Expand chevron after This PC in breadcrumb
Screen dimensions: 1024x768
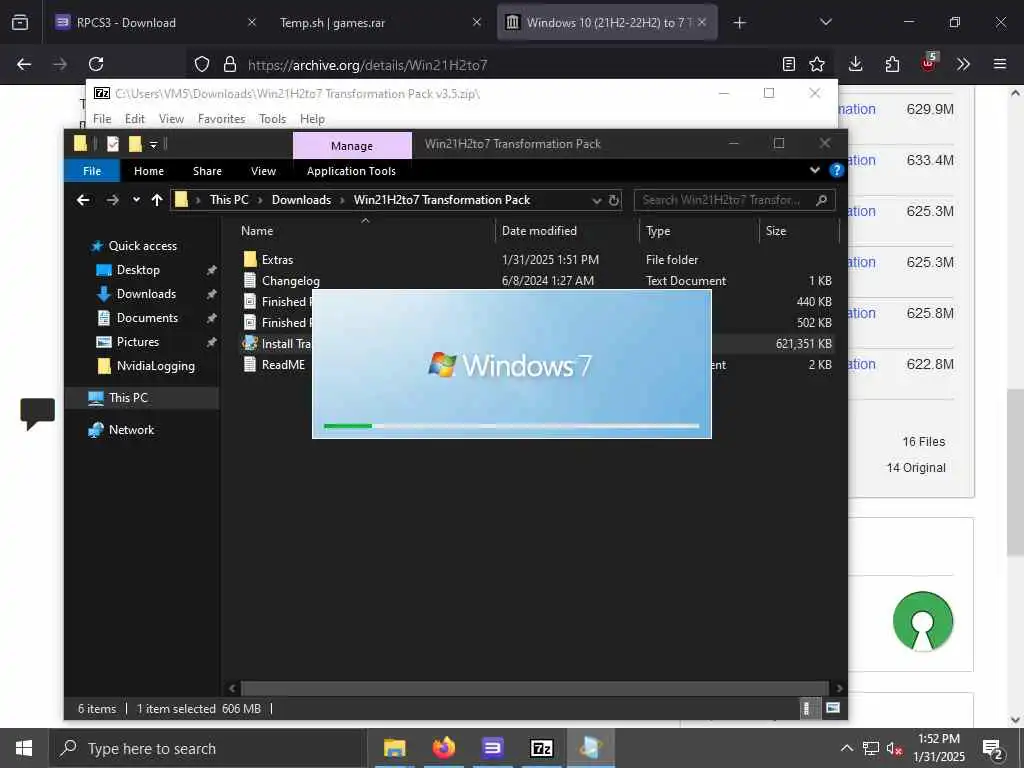259,200
